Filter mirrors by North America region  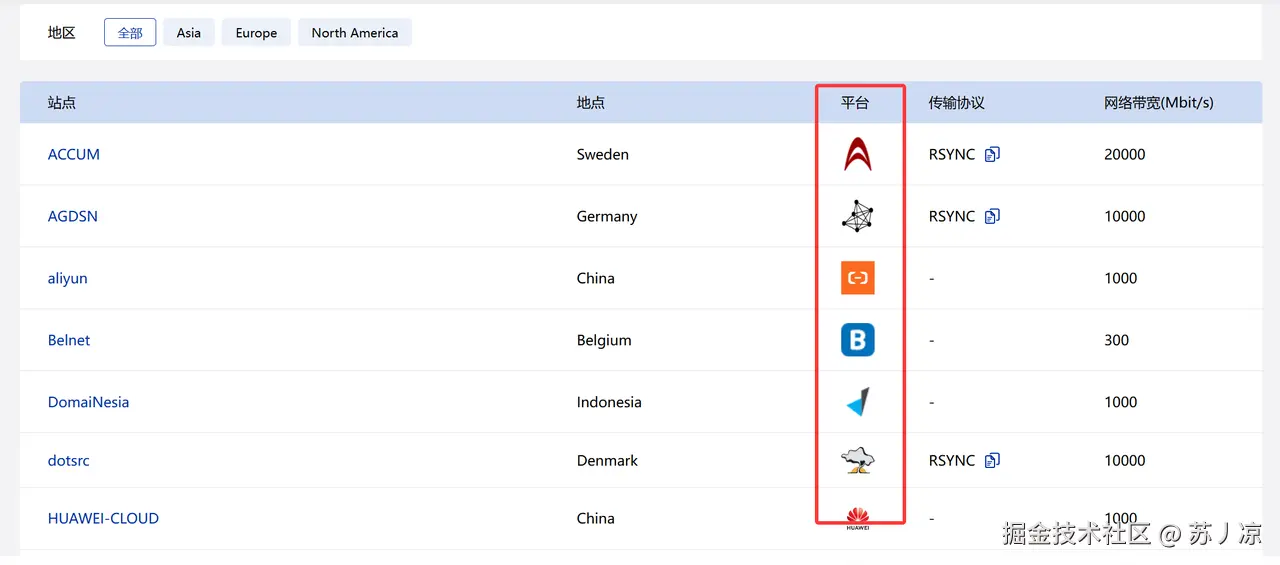click(x=355, y=33)
